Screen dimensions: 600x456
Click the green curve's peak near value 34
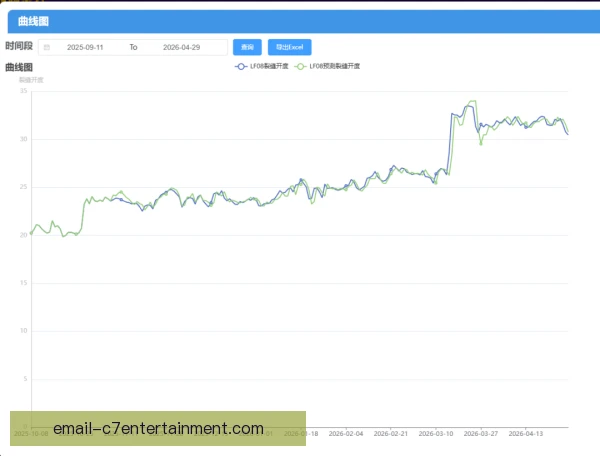473,101
